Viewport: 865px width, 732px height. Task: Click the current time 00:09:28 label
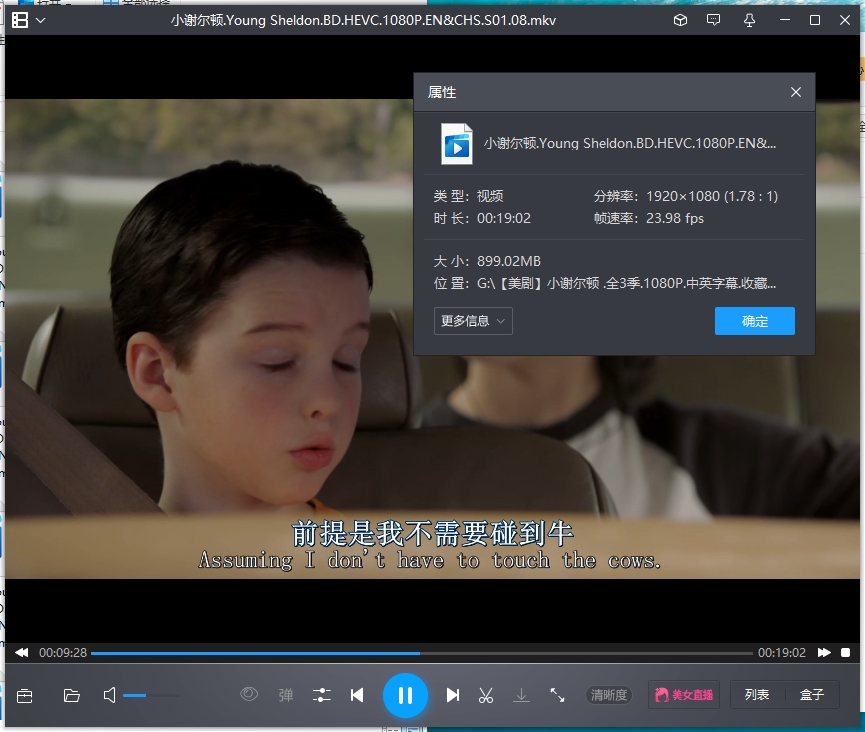(x=63, y=653)
